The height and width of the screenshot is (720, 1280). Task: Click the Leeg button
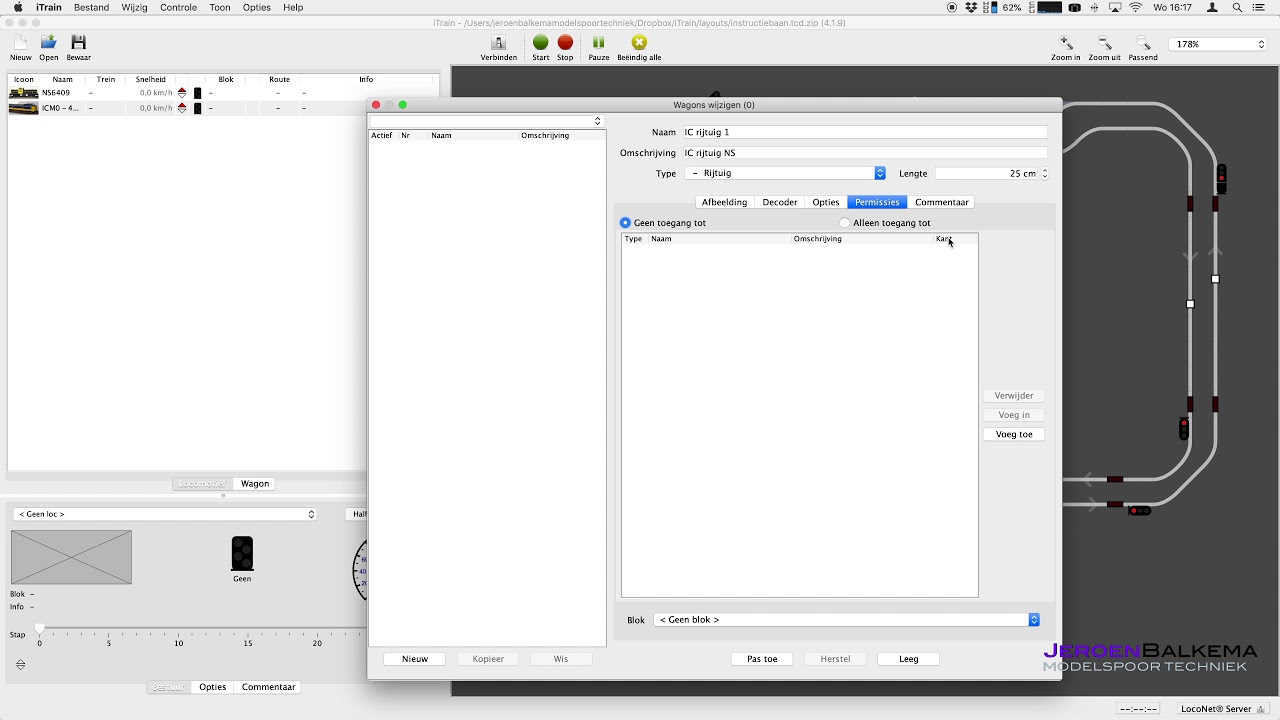pyautogui.click(x=908, y=659)
